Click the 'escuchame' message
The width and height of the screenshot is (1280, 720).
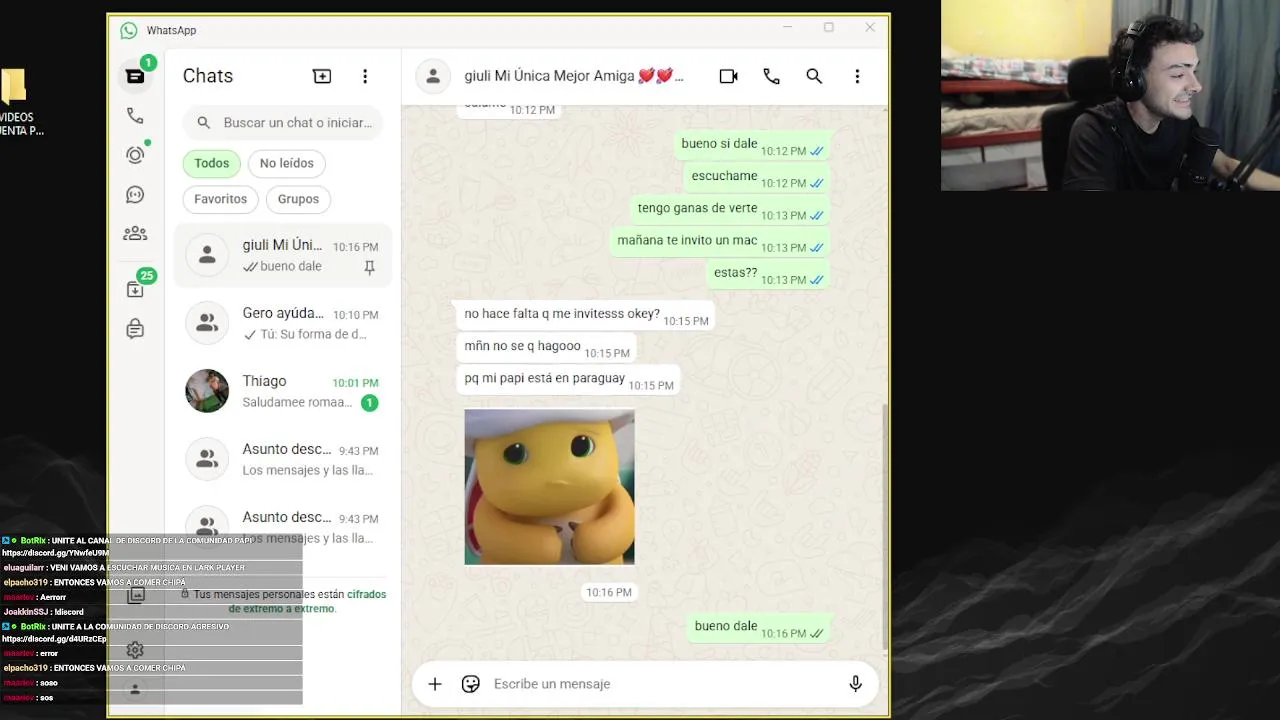click(757, 177)
